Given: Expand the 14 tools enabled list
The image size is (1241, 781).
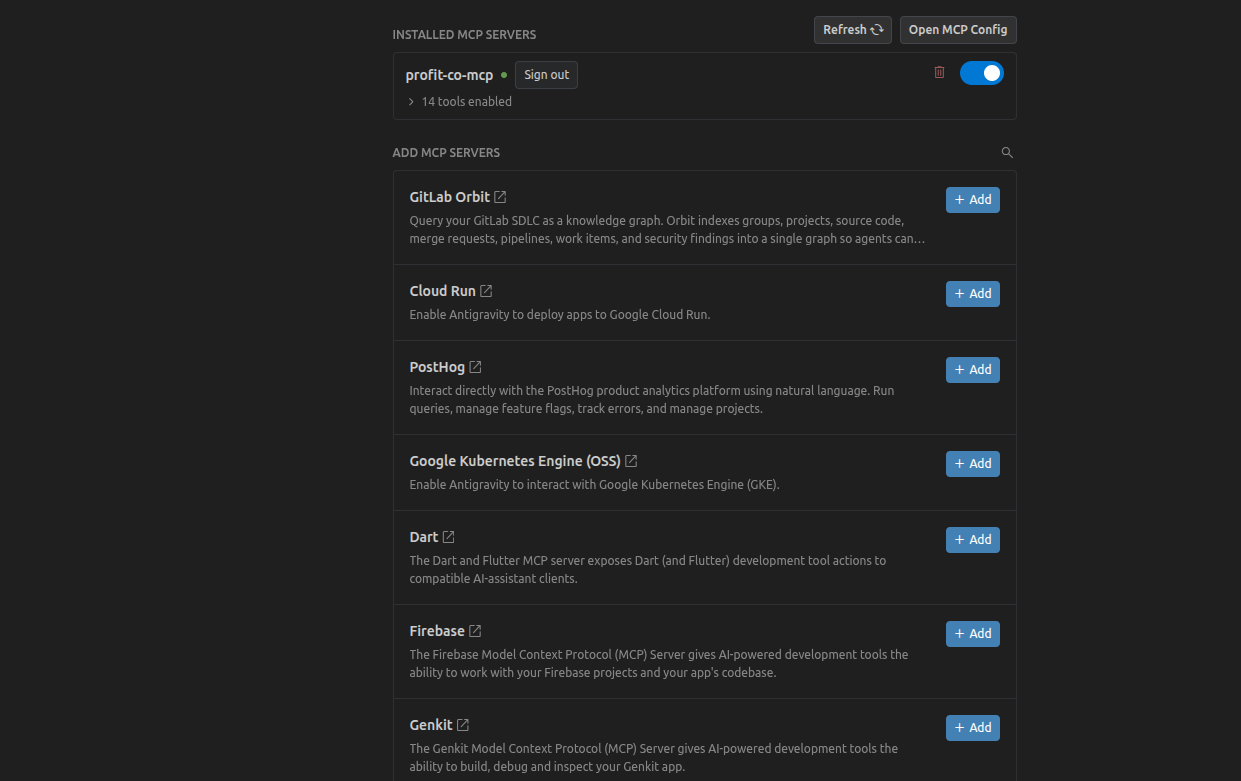Looking at the screenshot, I should tap(460, 101).
